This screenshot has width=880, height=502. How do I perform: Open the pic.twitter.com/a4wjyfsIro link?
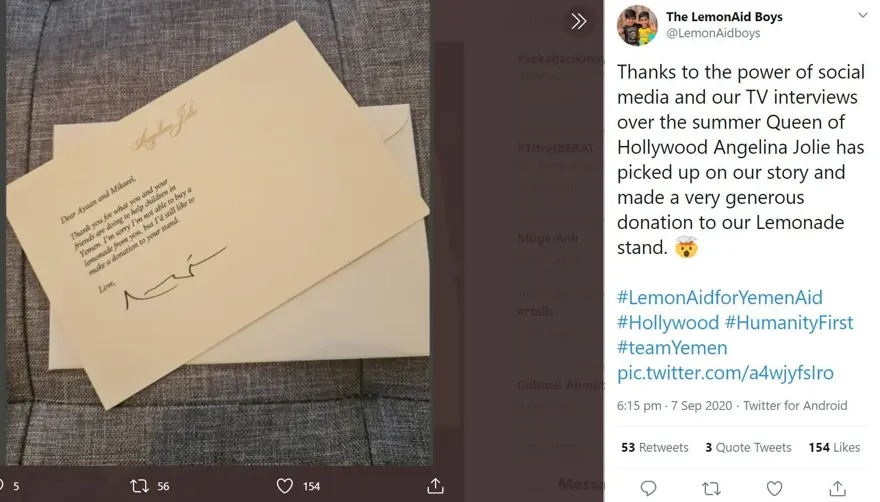coord(725,373)
